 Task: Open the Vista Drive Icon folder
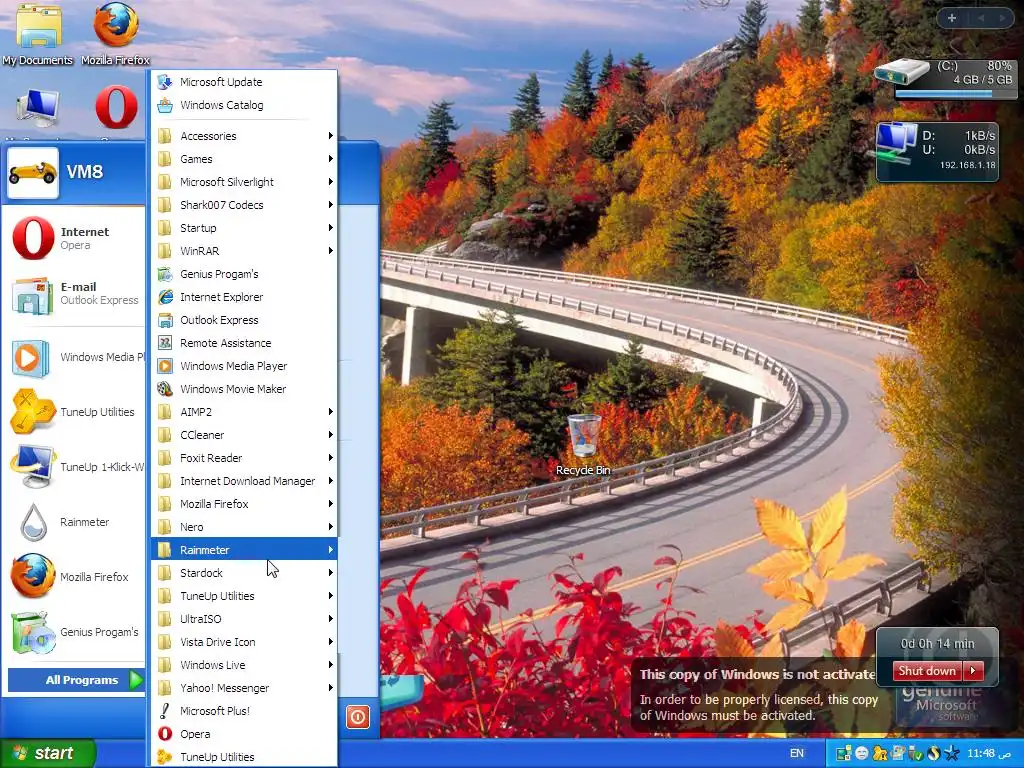point(244,642)
